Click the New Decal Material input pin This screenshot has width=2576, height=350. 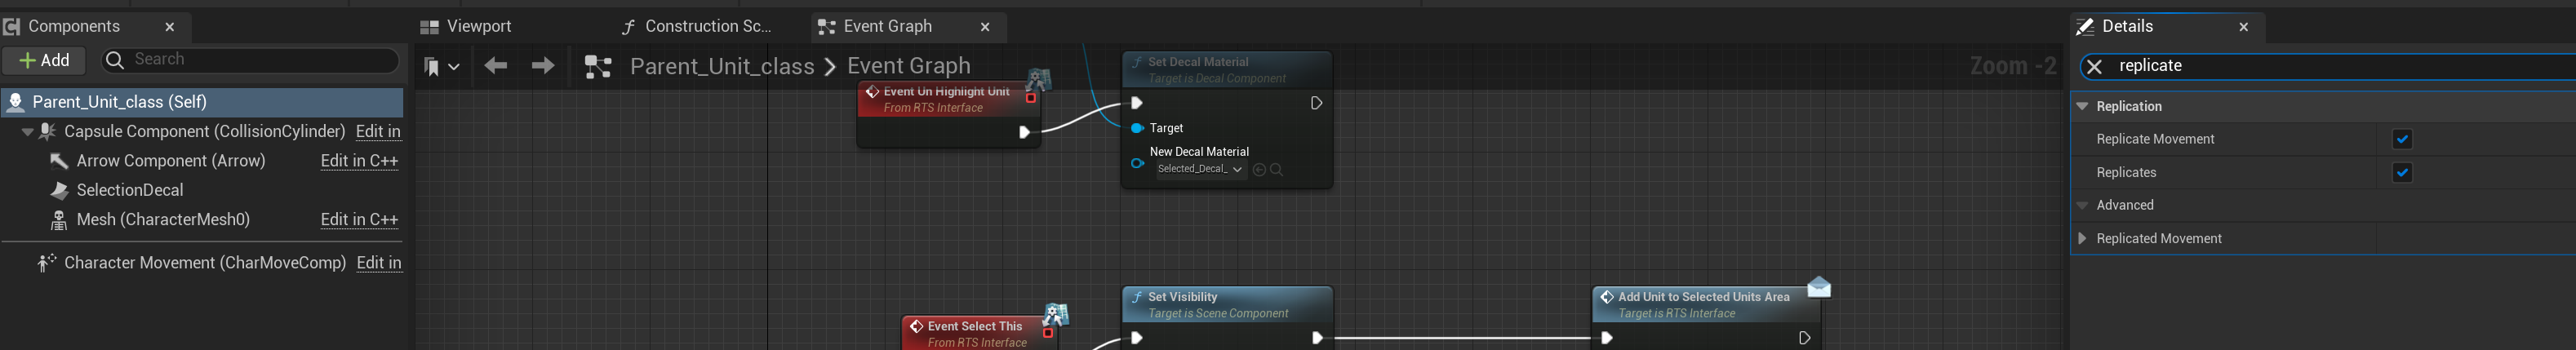point(1137,163)
